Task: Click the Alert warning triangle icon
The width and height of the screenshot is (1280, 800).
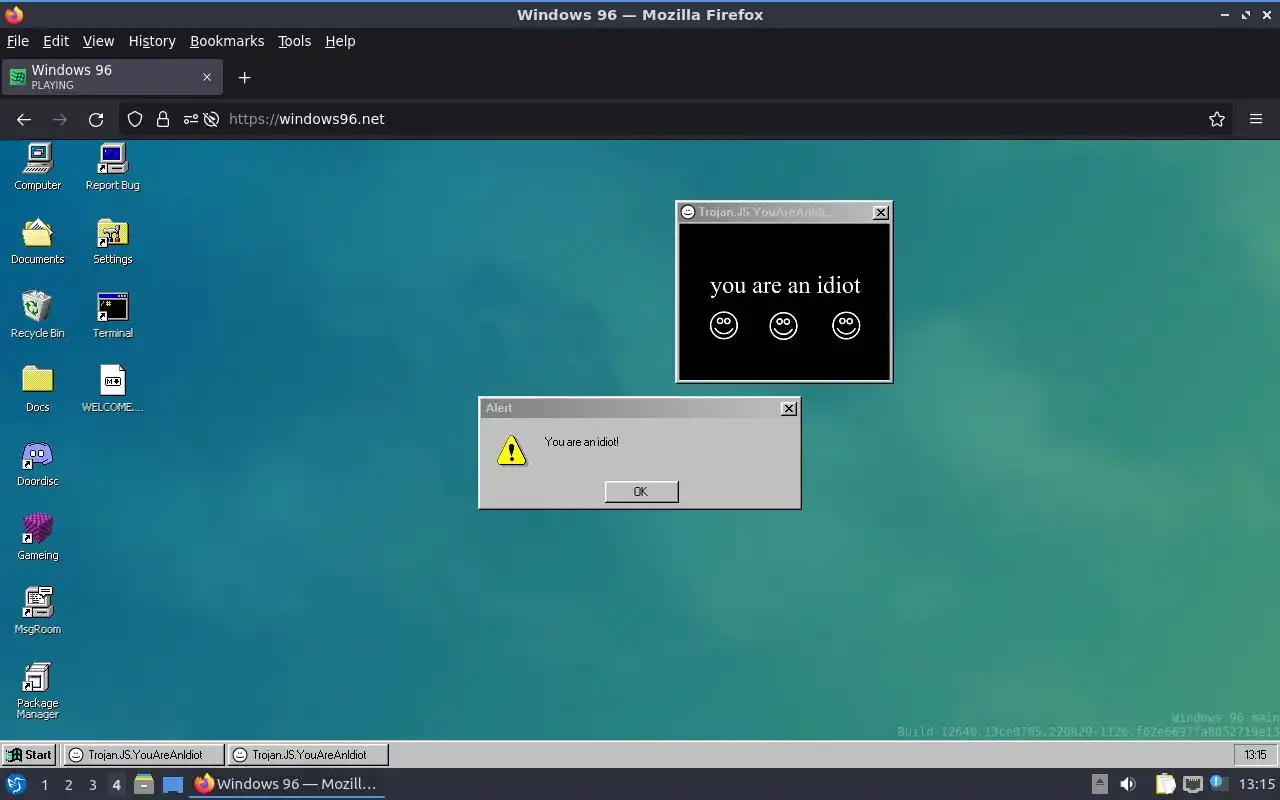Action: [511, 450]
